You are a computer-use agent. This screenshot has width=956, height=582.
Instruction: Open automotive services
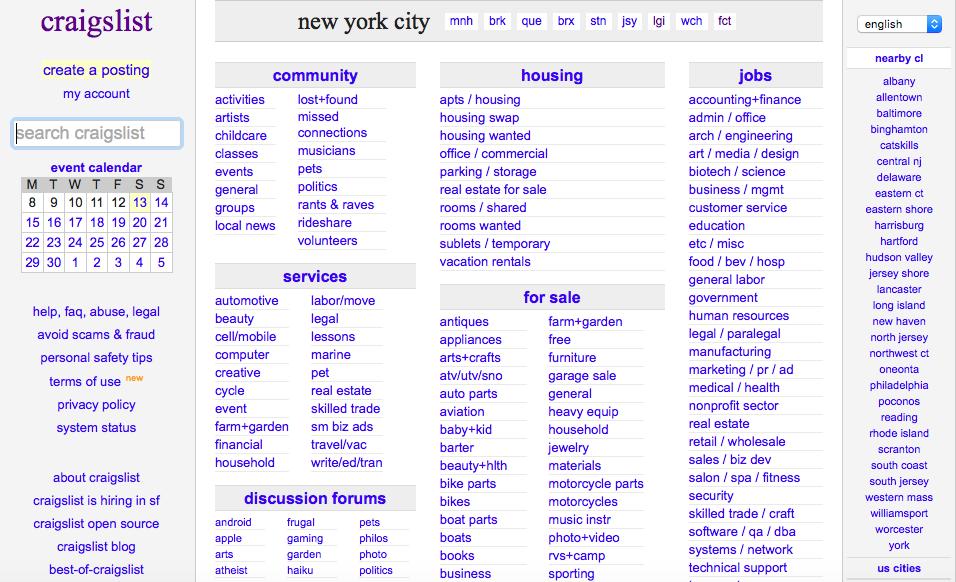(246, 300)
